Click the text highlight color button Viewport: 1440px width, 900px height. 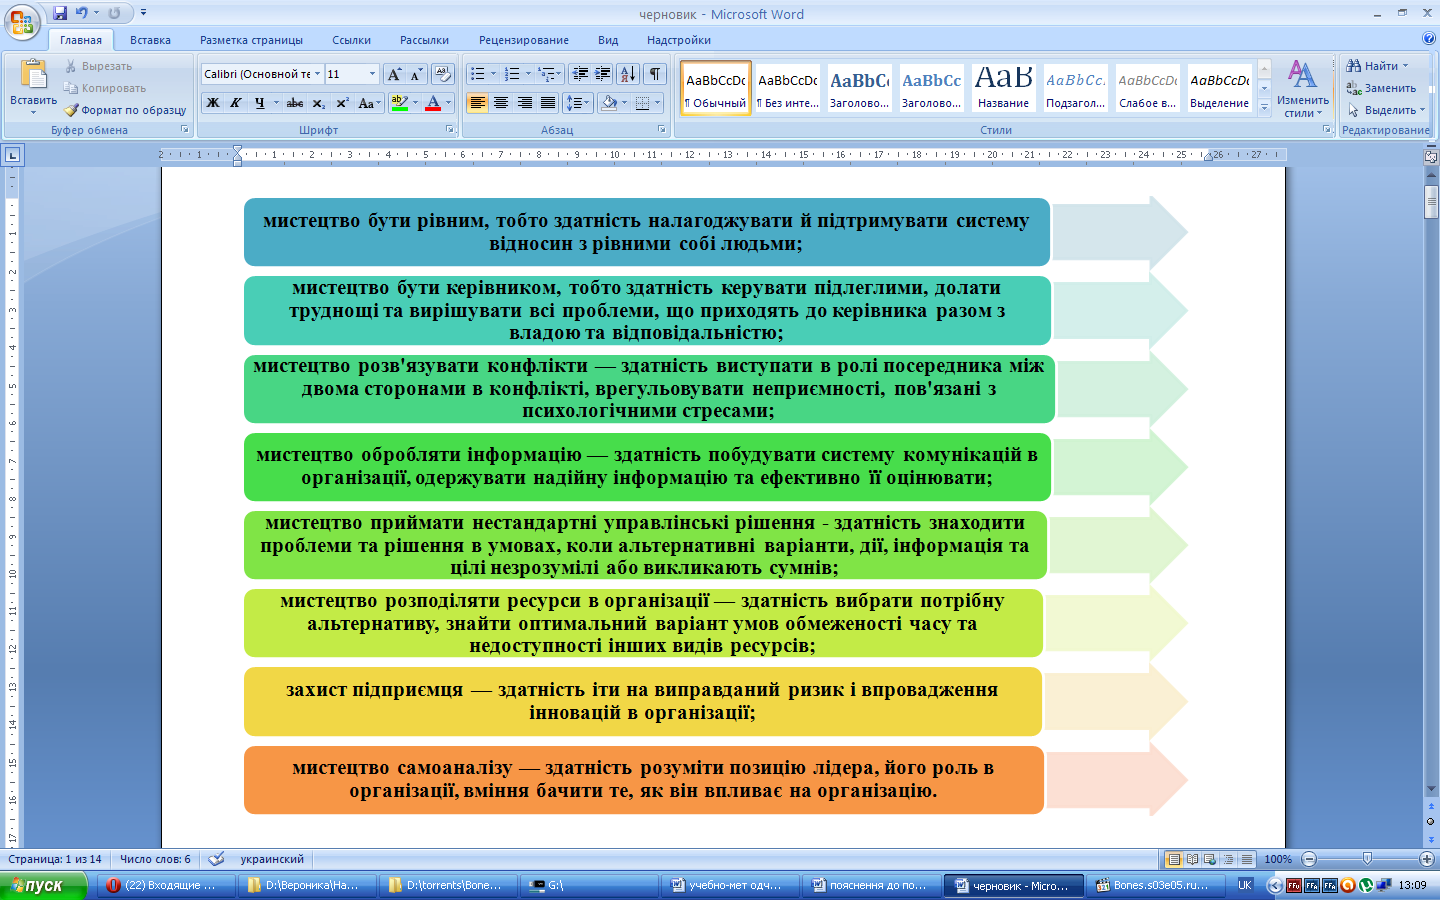[x=399, y=103]
